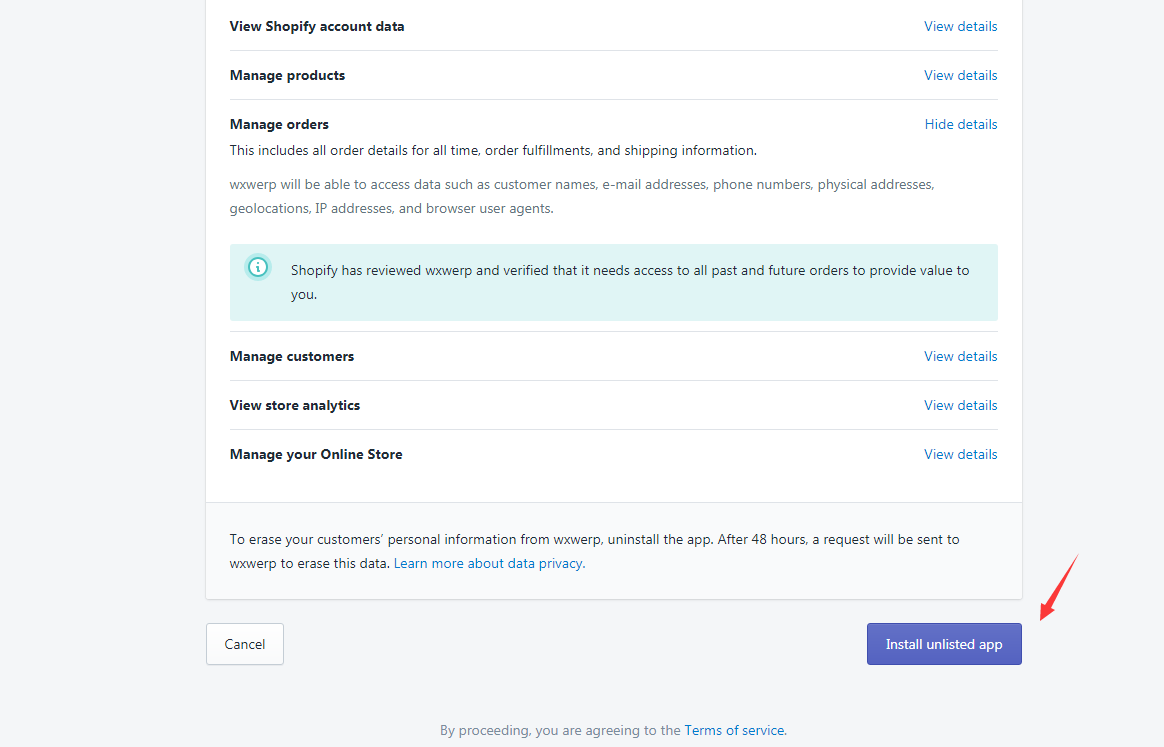Click the Shopify has reviewed wxwerp notice text

click(630, 282)
